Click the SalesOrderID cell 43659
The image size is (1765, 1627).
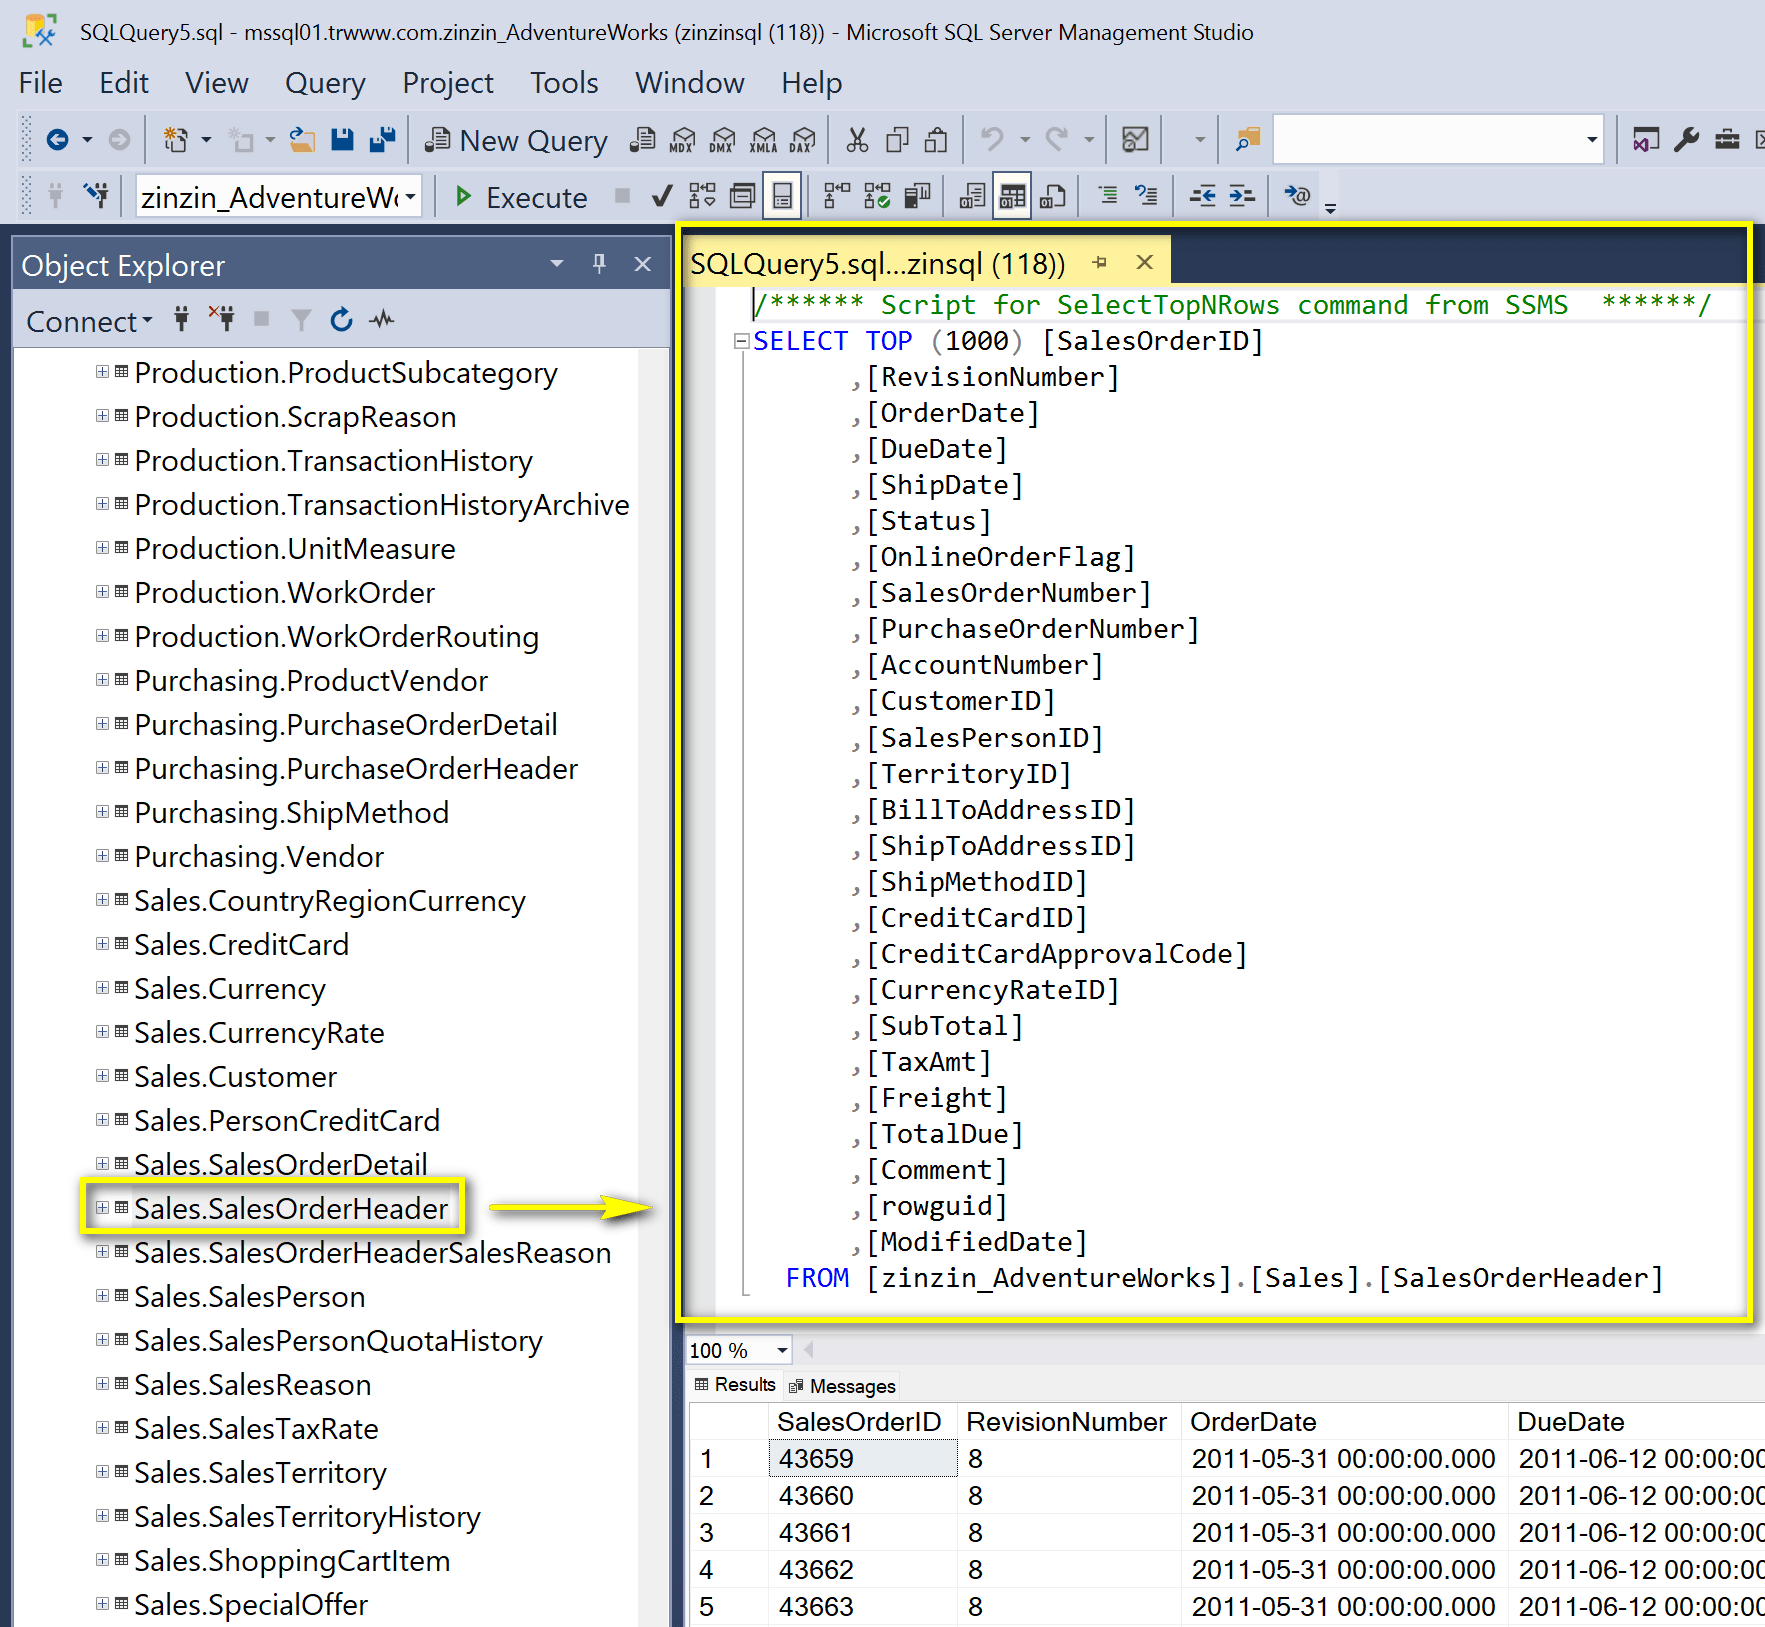(862, 1459)
